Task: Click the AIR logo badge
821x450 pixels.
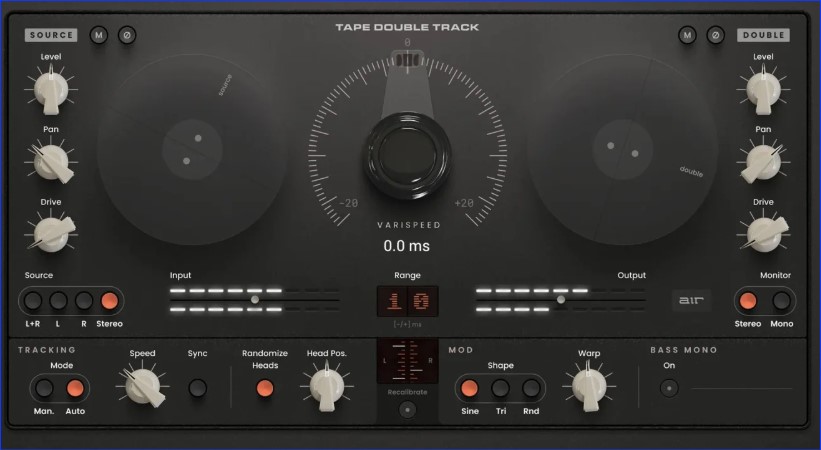Action: tap(692, 300)
